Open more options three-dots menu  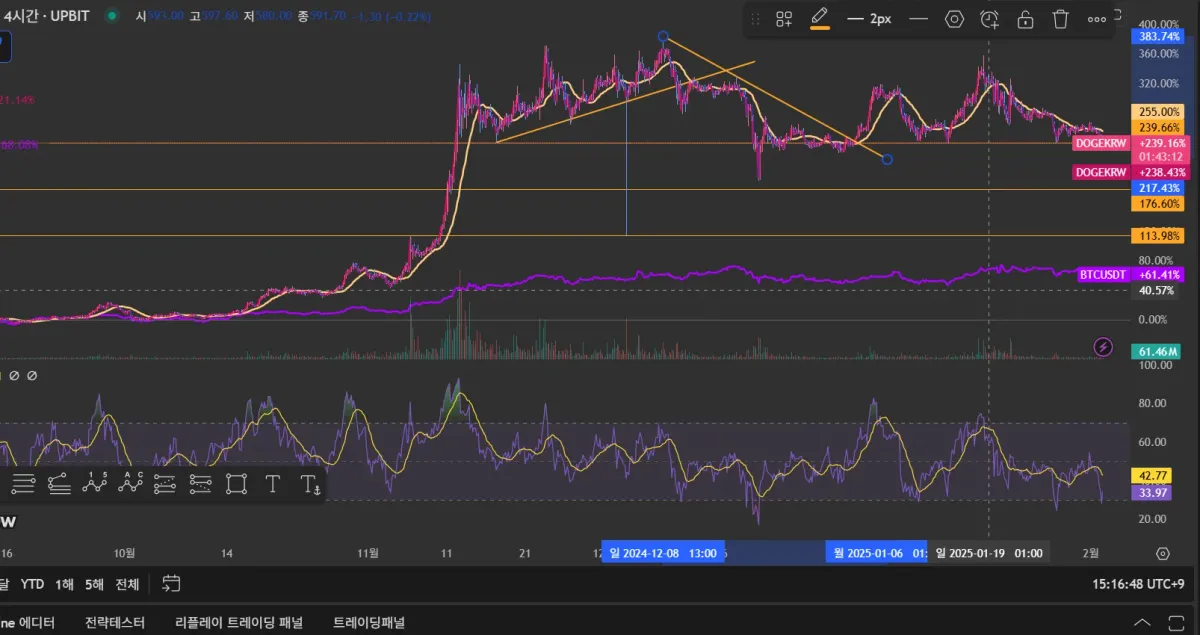[x=1097, y=19]
